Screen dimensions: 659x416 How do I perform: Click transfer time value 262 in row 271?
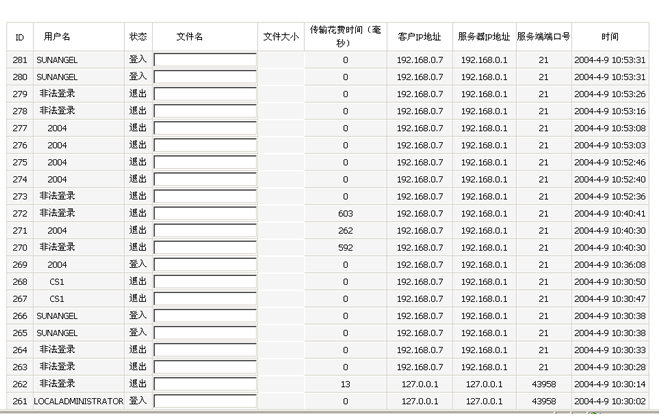[x=345, y=231]
